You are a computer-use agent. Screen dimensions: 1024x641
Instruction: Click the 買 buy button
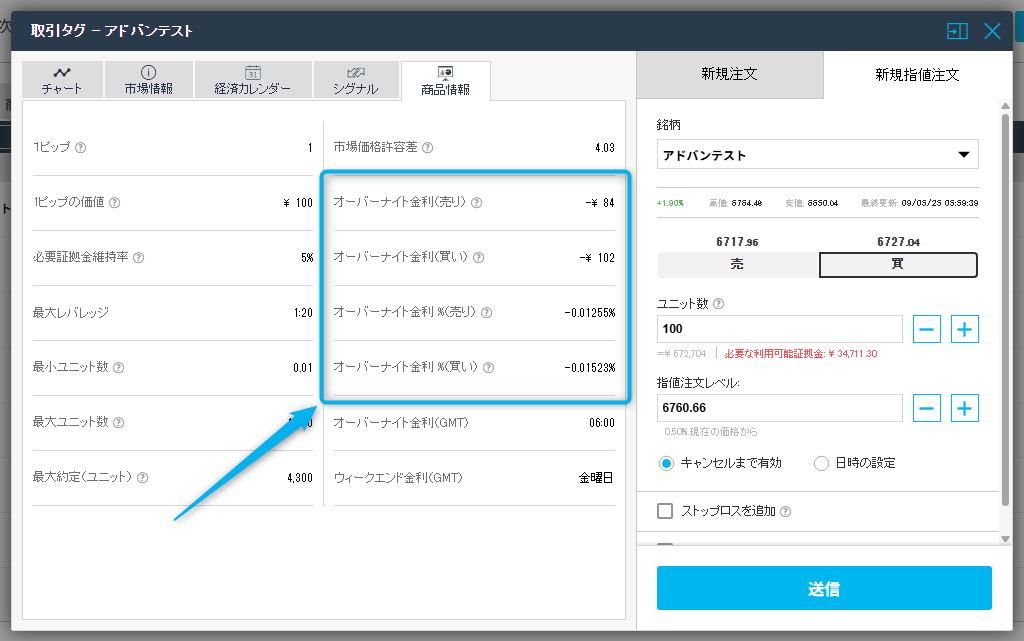click(x=898, y=264)
